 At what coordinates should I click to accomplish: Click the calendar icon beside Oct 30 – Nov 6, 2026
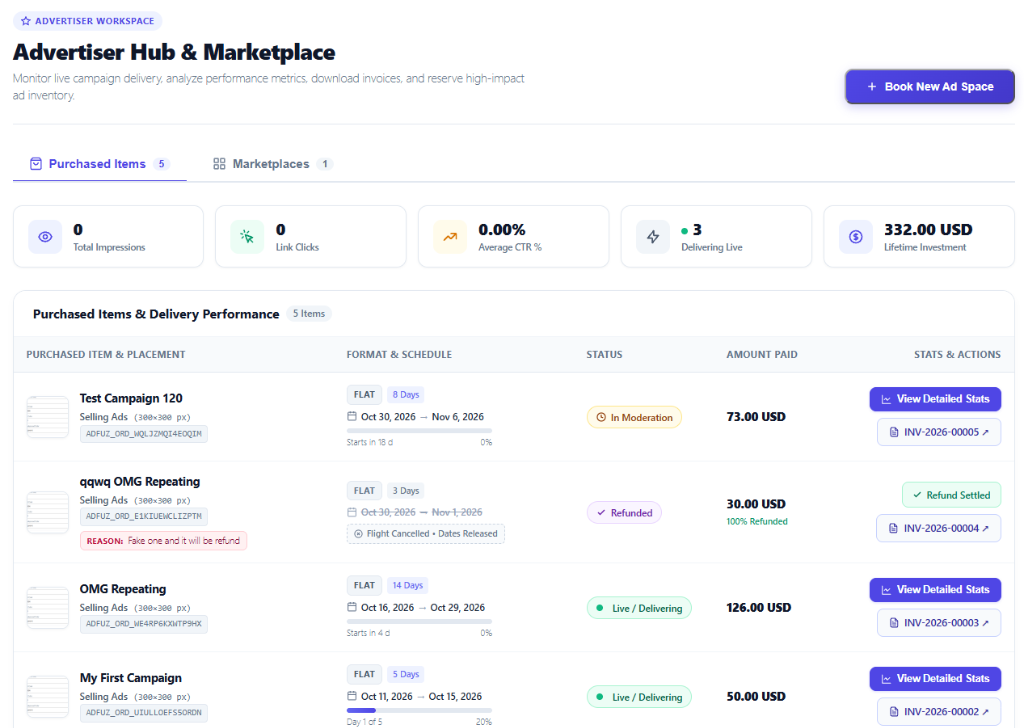pyautogui.click(x=351, y=416)
